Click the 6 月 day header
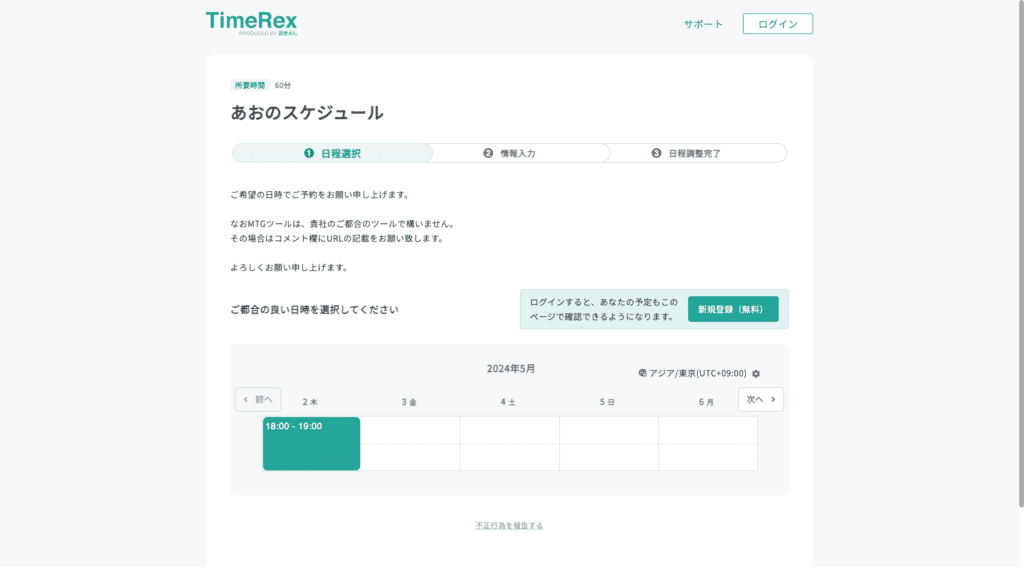This screenshot has height=567, width=1024. 706,402
